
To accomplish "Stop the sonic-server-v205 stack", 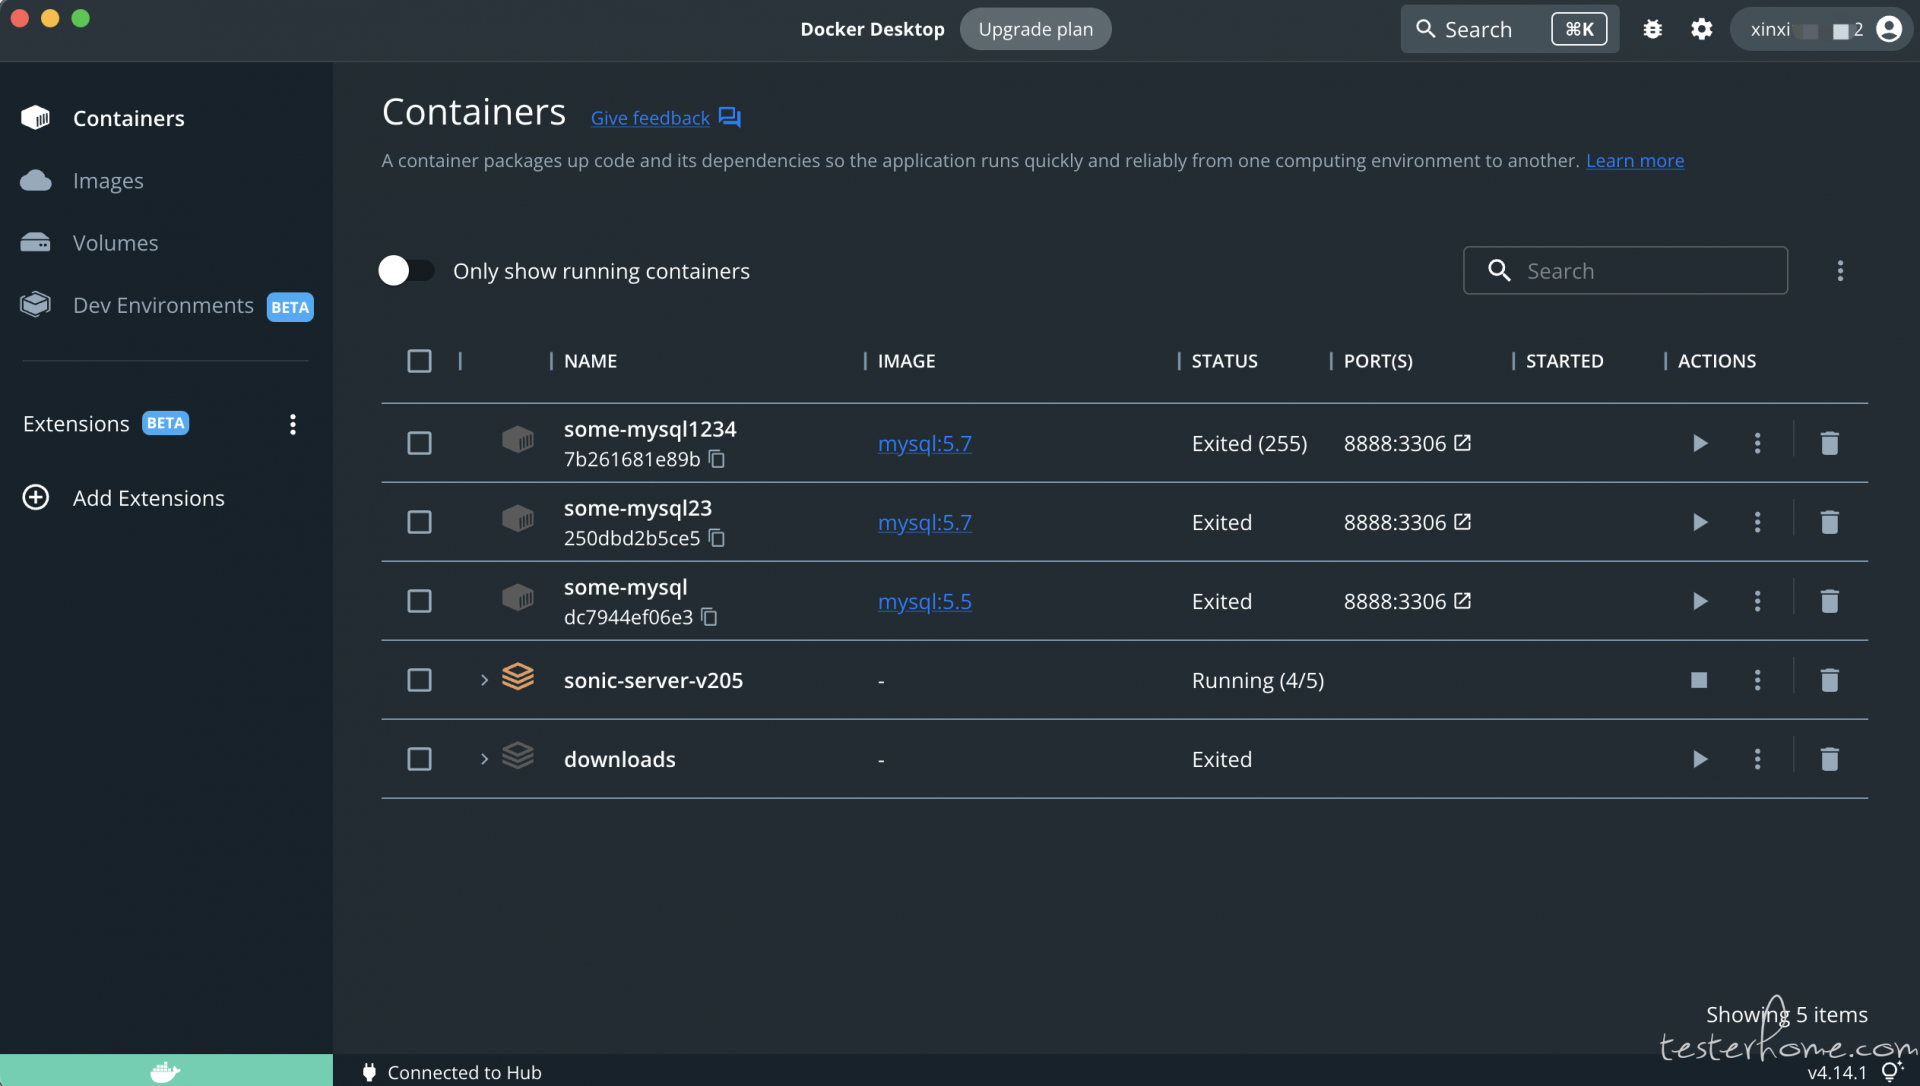I will pos(1699,680).
